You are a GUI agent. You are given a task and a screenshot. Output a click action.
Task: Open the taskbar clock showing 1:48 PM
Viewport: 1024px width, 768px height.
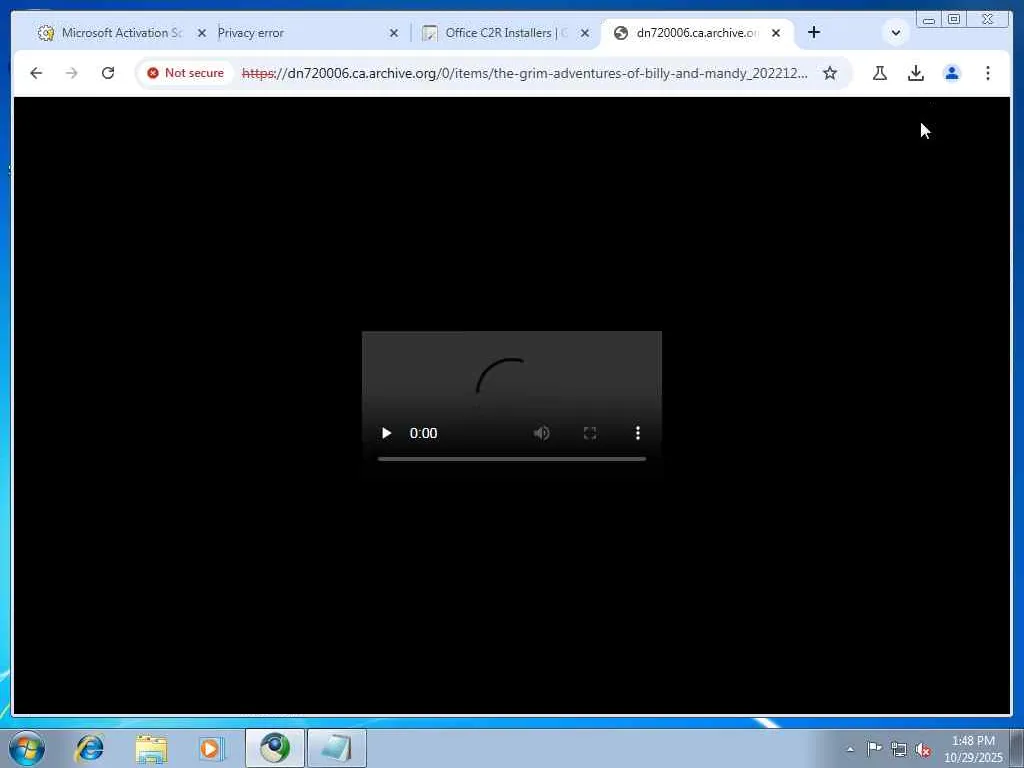click(x=972, y=749)
